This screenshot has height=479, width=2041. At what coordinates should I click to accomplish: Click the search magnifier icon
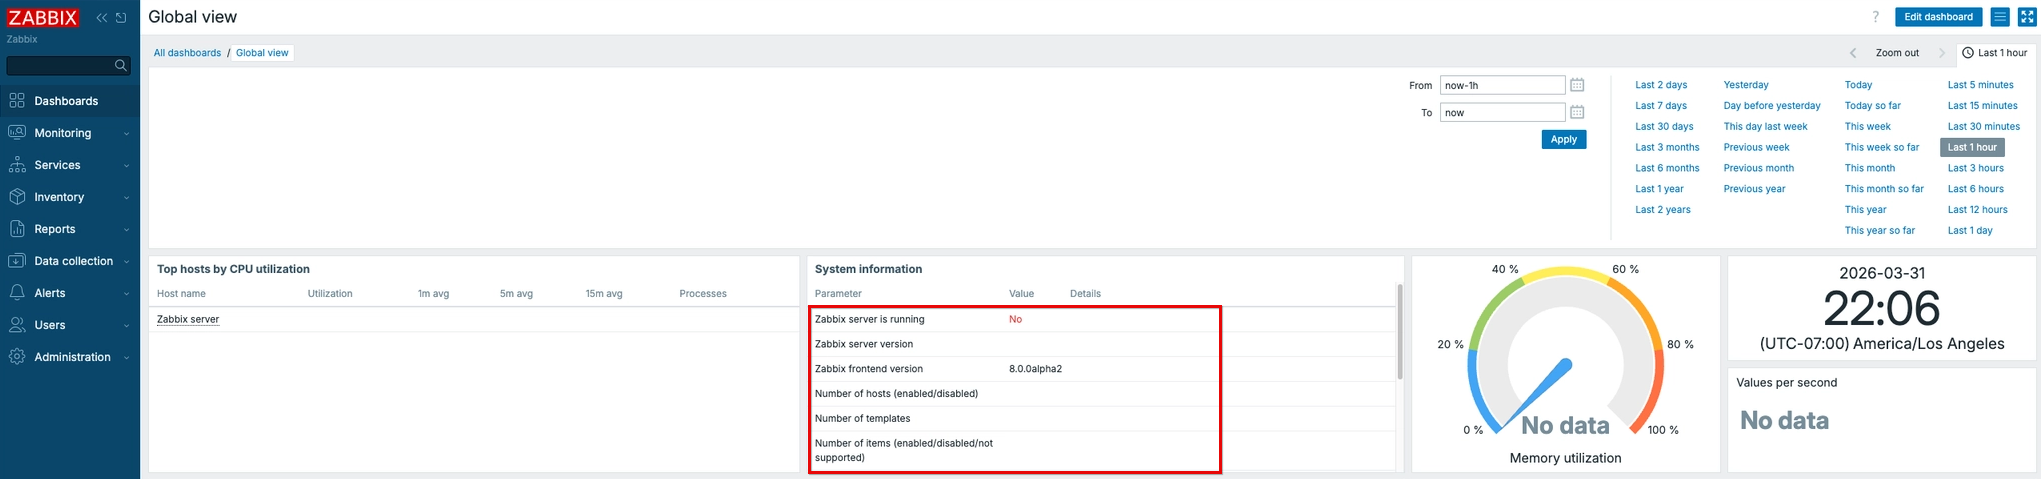(121, 65)
